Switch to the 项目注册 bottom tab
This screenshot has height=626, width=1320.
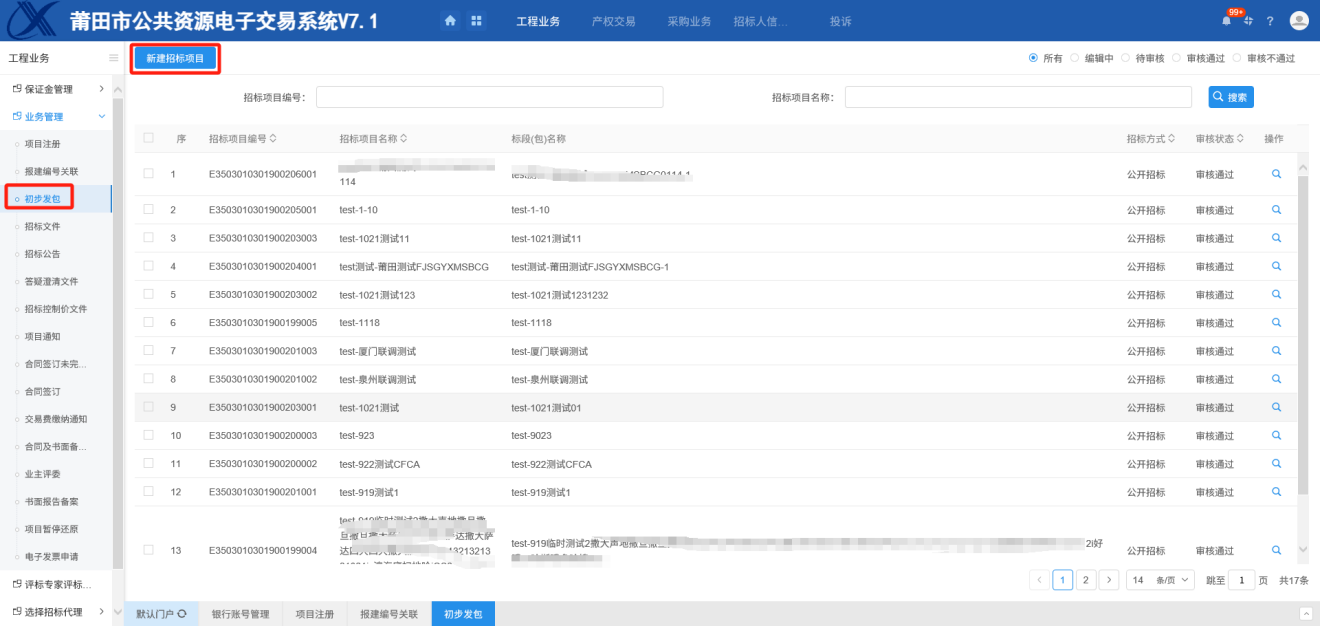314,614
